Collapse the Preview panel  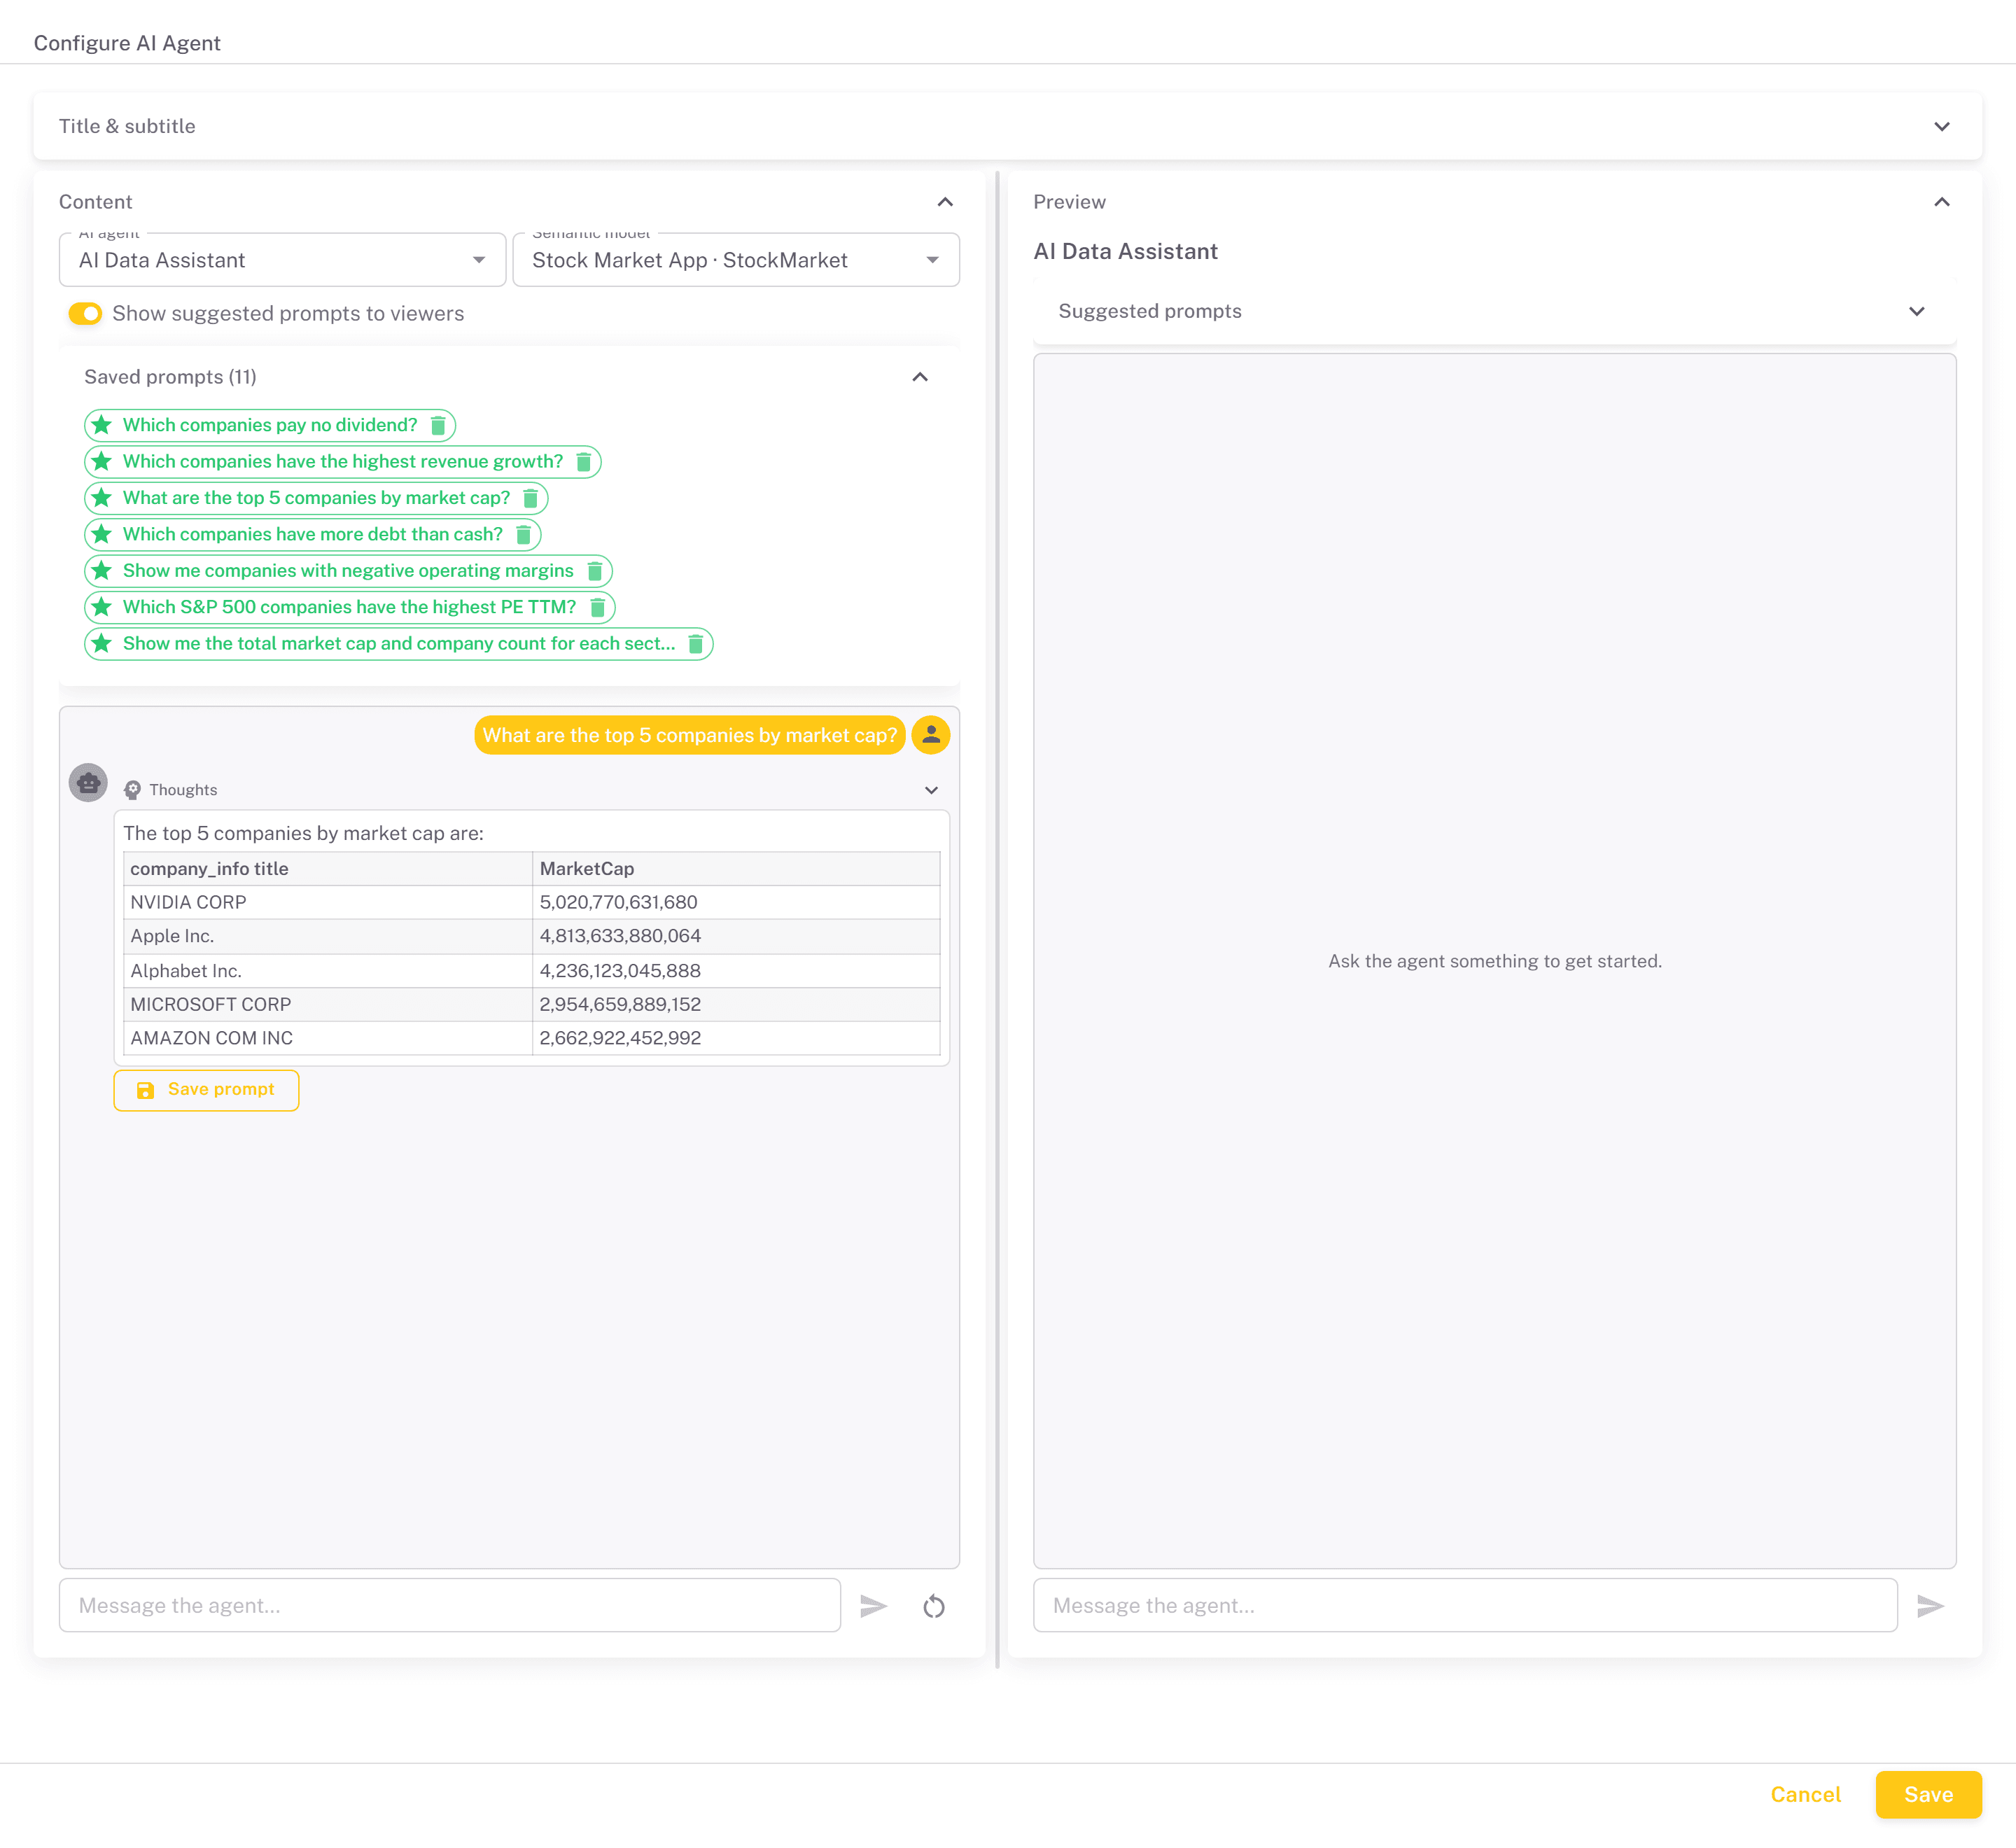pos(1941,202)
